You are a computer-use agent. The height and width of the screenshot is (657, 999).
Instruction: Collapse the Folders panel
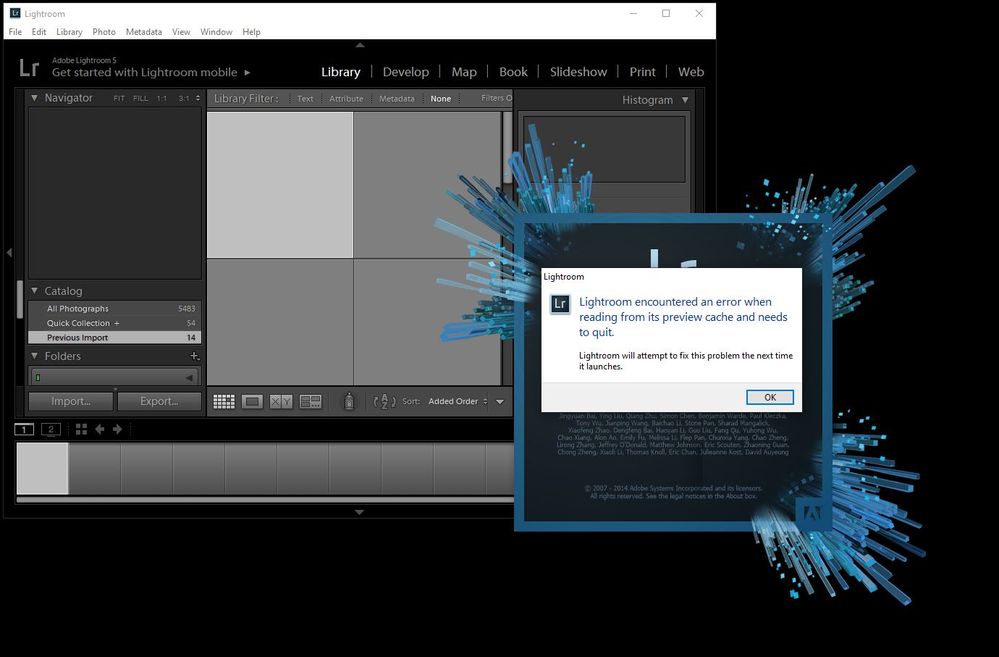tap(34, 356)
